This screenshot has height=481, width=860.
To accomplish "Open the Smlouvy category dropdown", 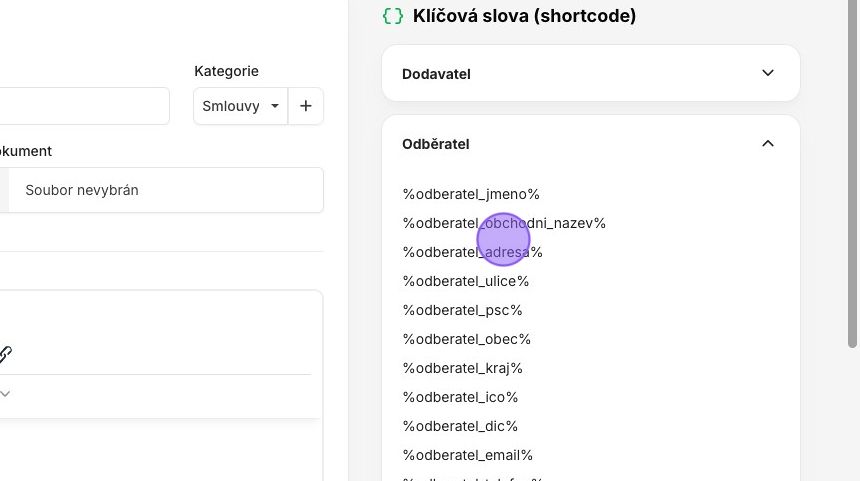I will 241,106.
